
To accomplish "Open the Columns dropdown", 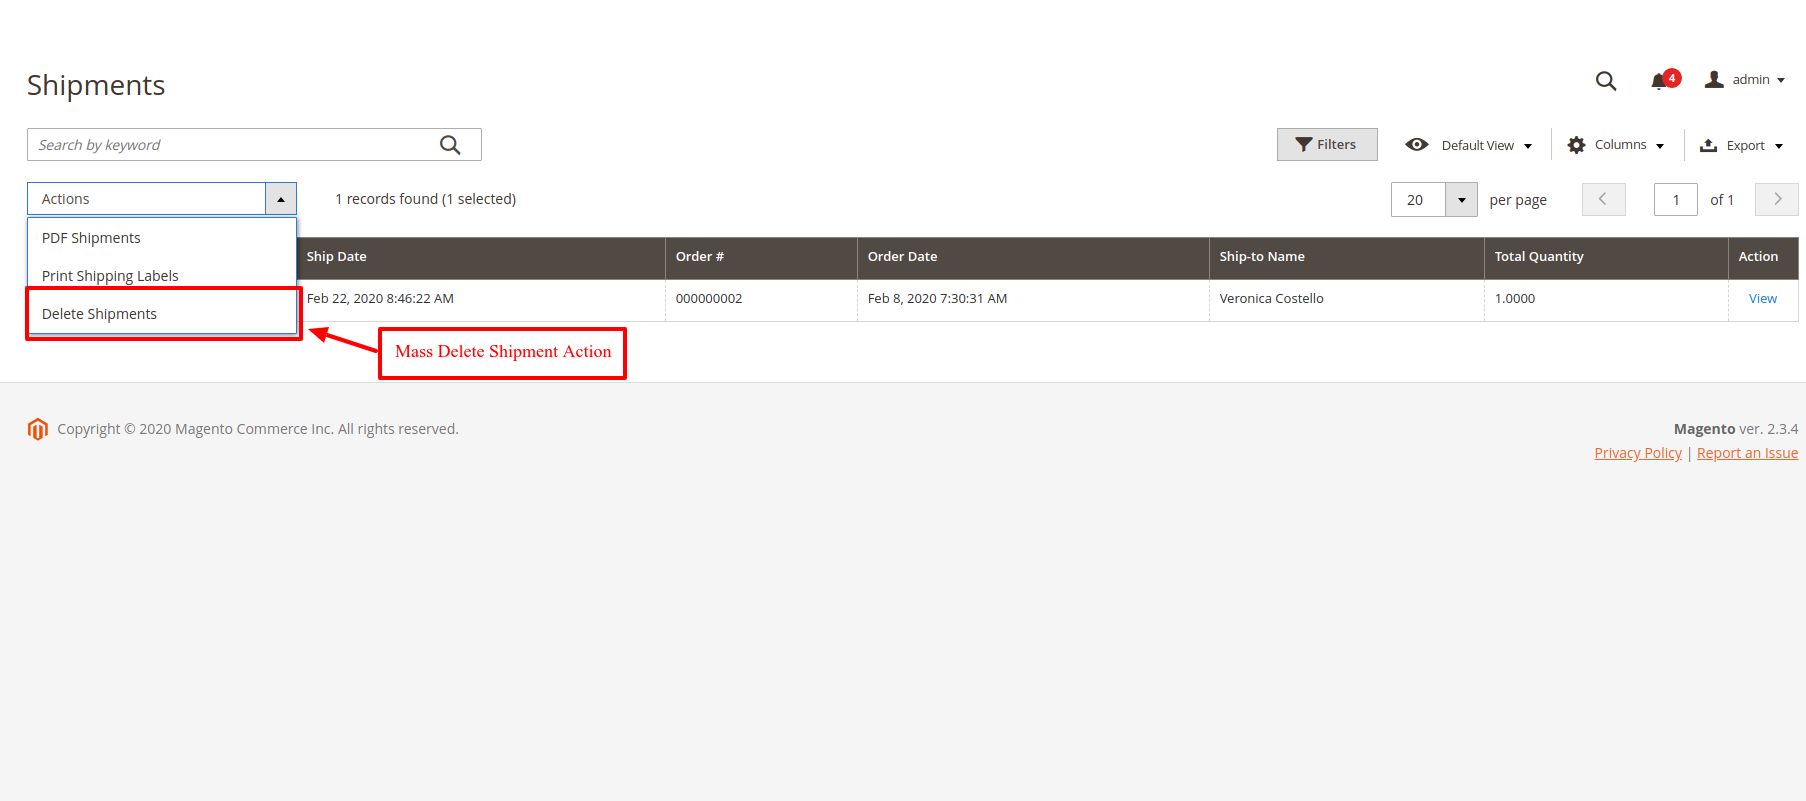I will pyautogui.click(x=1616, y=145).
